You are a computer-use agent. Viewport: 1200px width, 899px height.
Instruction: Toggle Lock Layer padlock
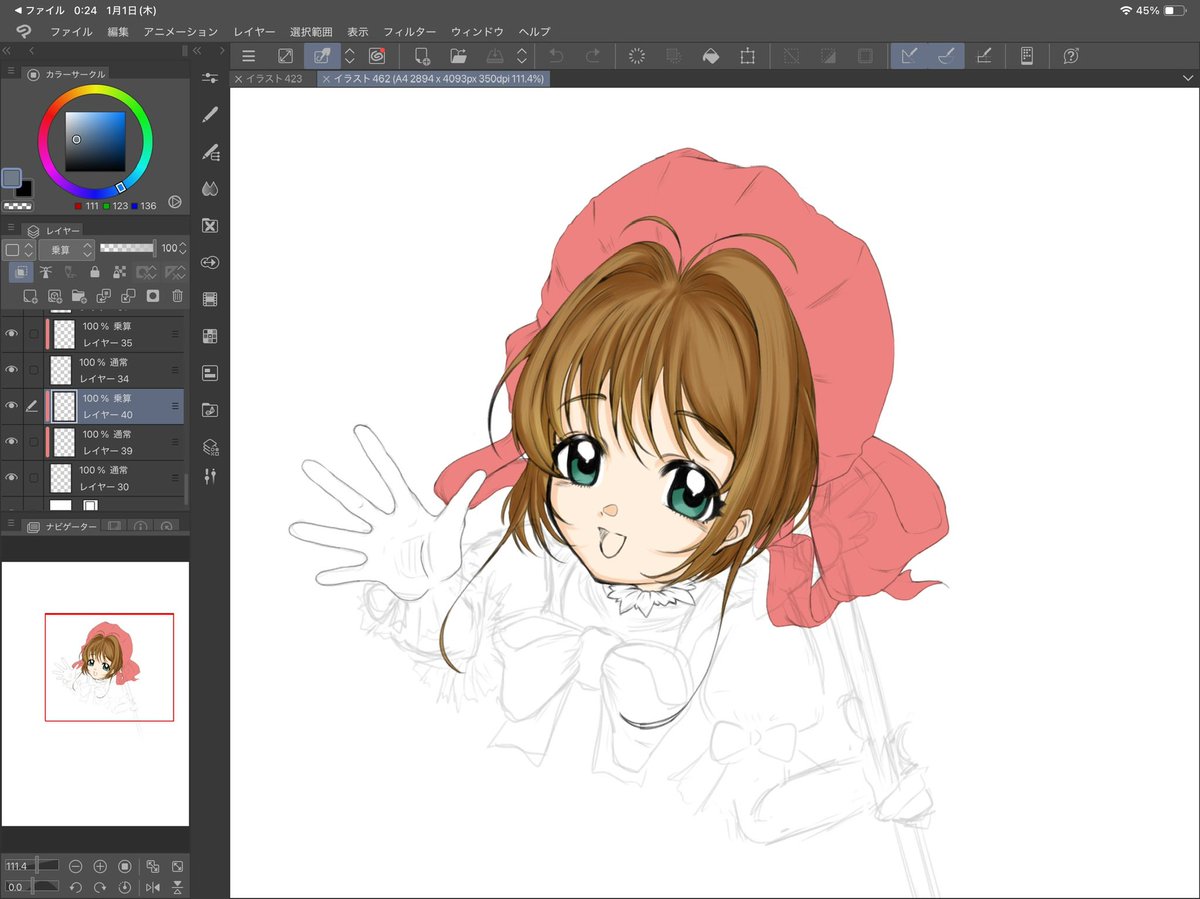point(95,272)
